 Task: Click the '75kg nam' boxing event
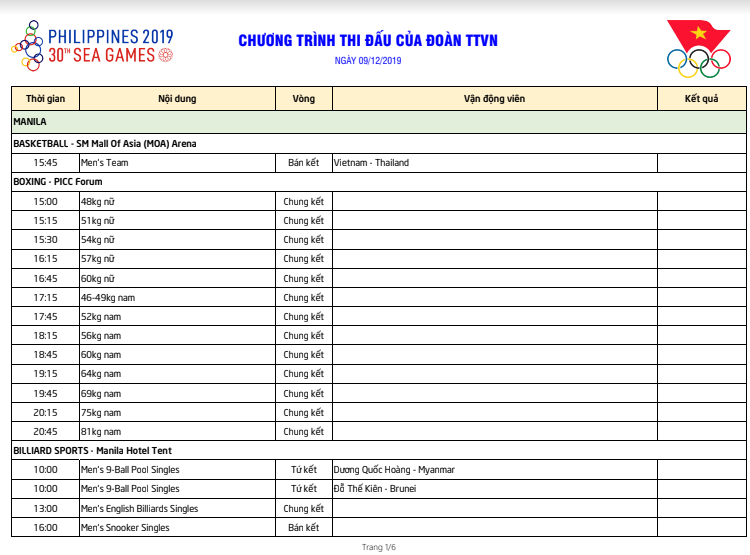click(177, 412)
